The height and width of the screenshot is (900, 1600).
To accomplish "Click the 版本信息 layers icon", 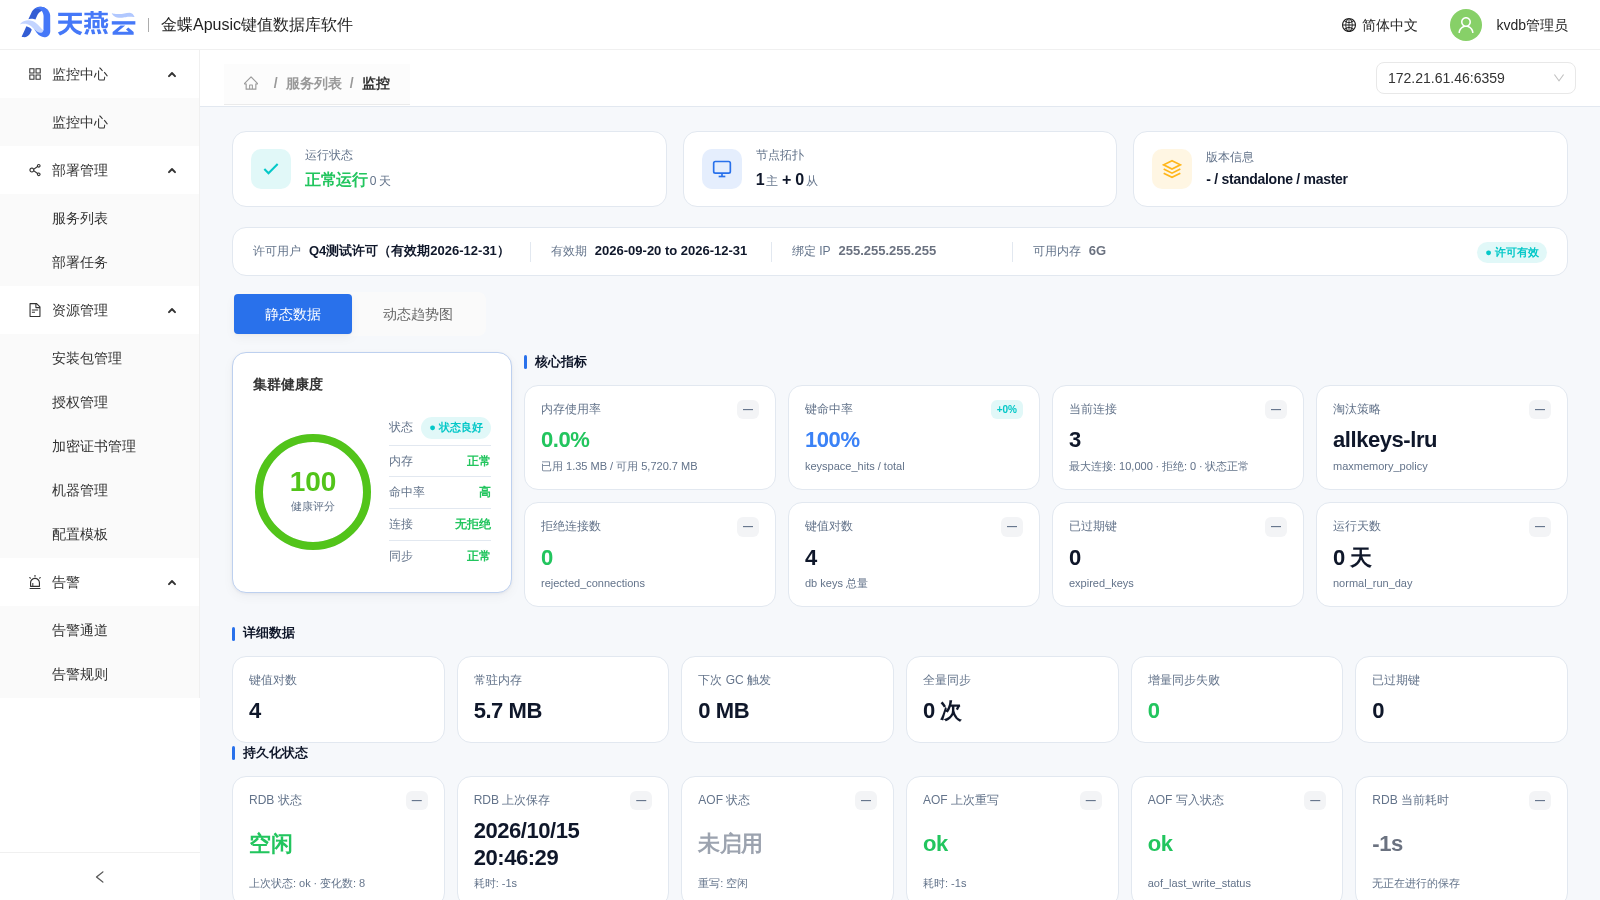I will (x=1172, y=169).
